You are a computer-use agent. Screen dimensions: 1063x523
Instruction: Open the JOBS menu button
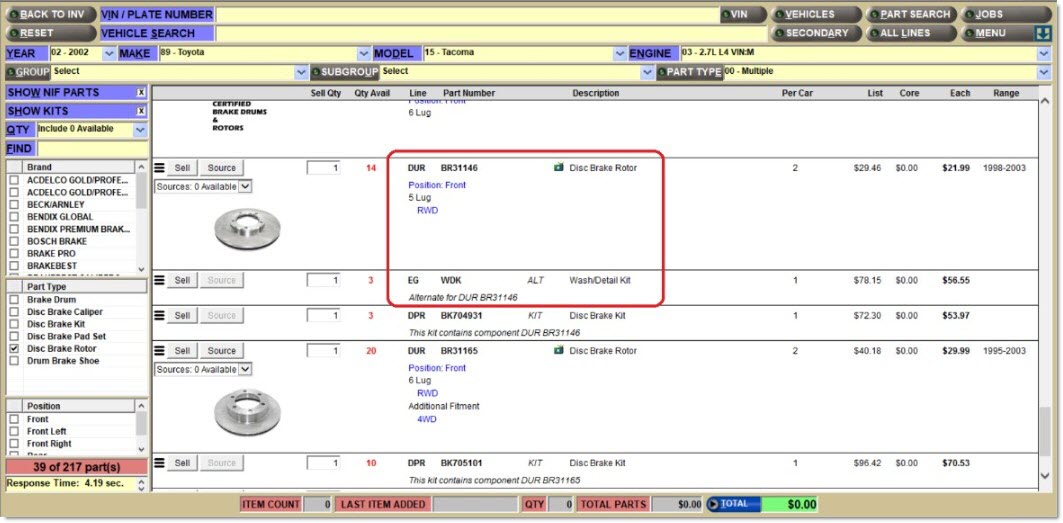tap(998, 14)
